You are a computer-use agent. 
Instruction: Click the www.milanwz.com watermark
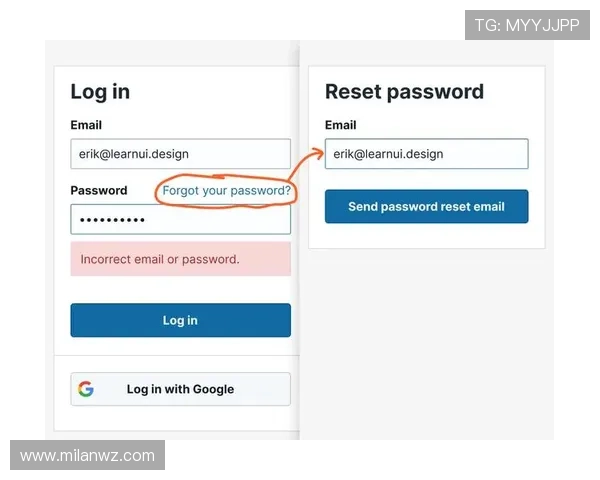pos(88,456)
